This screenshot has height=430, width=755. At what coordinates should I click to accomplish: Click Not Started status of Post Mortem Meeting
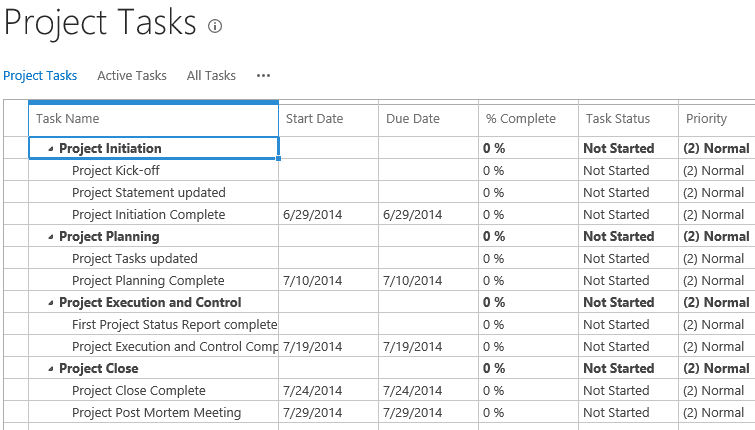(x=628, y=413)
